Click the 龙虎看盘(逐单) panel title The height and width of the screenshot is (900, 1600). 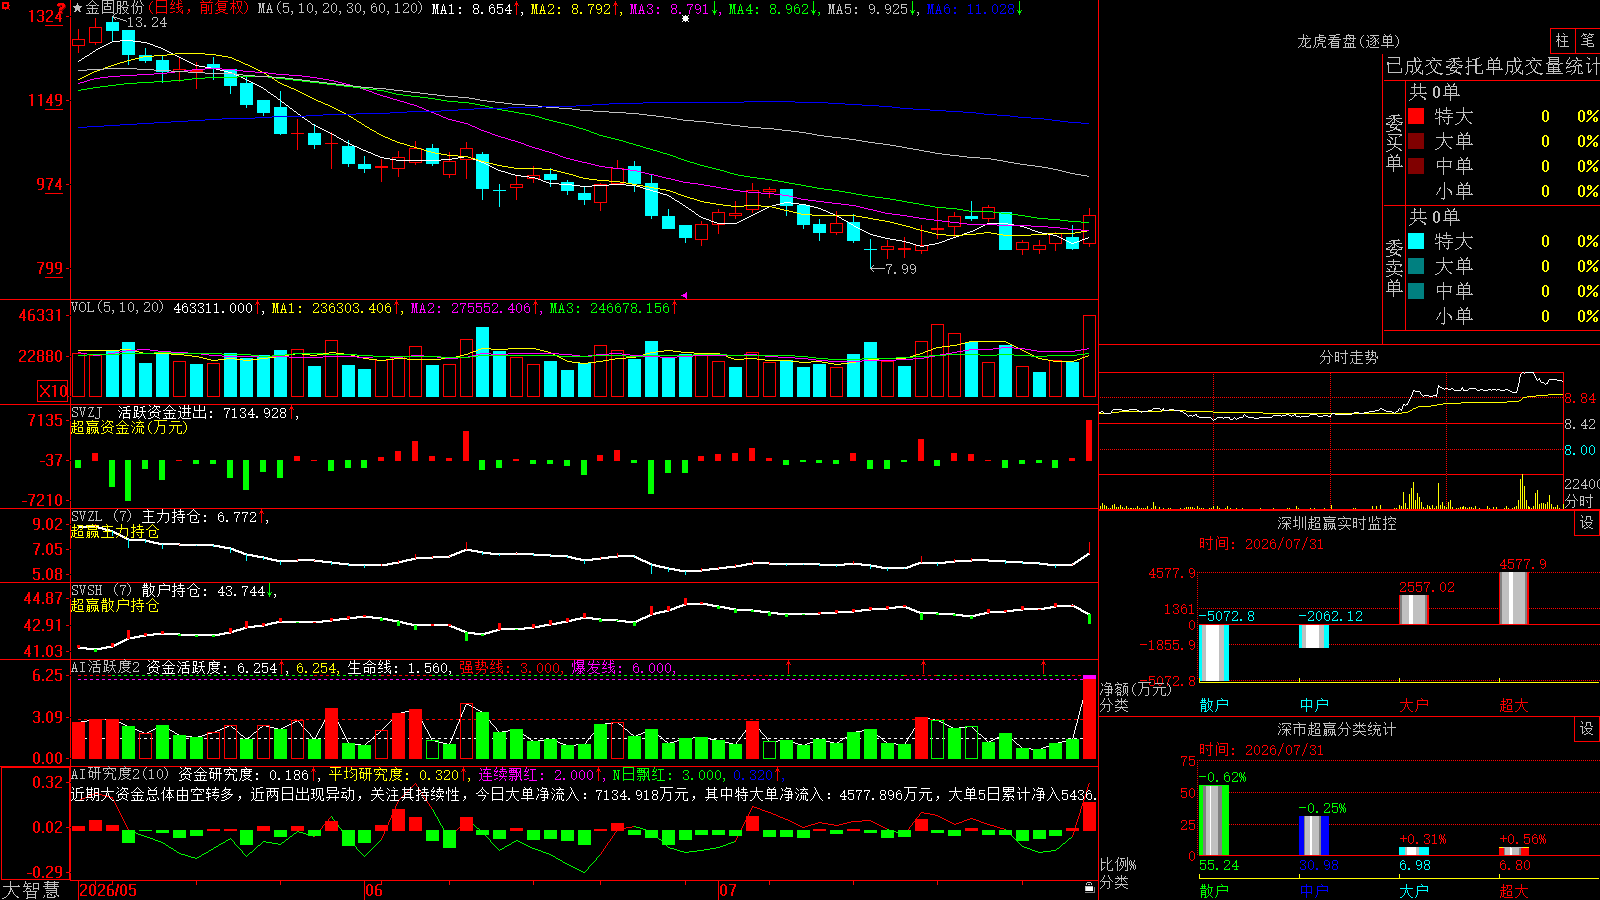point(1349,41)
